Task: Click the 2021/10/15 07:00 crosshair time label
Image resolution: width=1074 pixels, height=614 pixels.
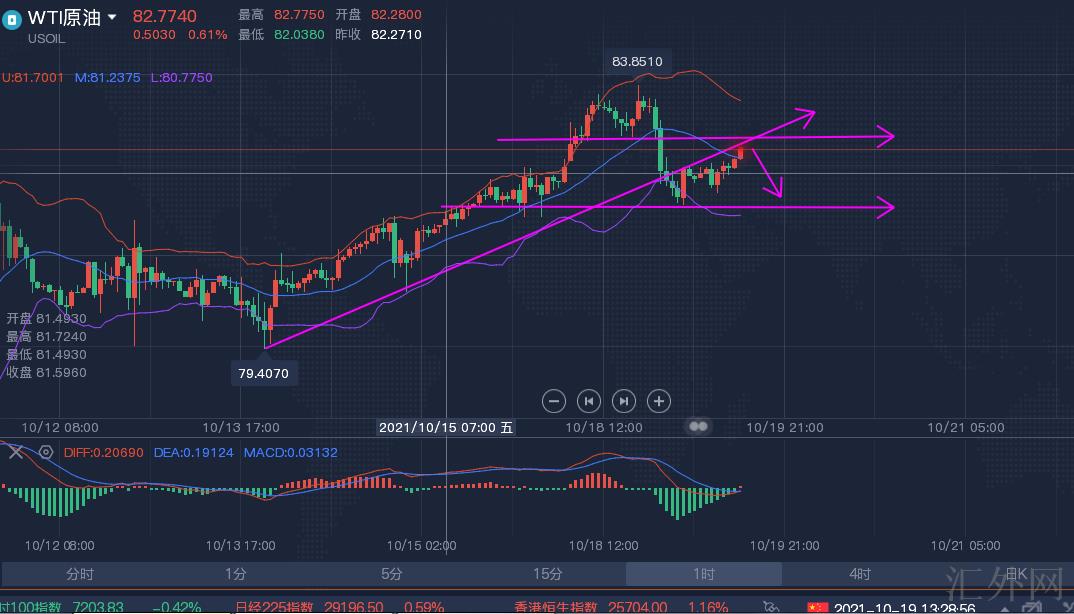Action: [x=446, y=427]
